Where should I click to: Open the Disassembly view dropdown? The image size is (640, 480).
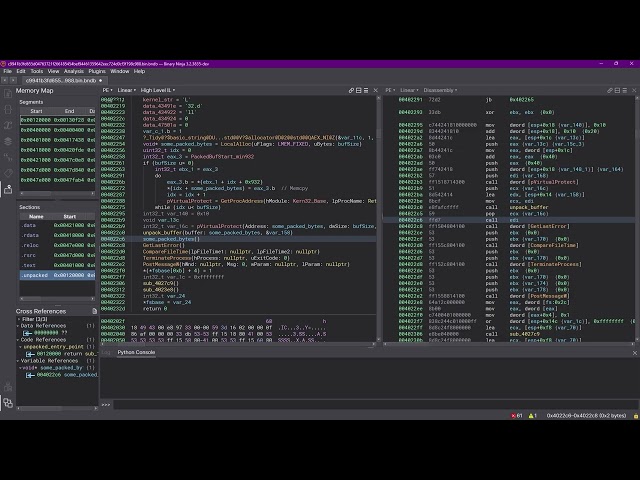pos(440,90)
